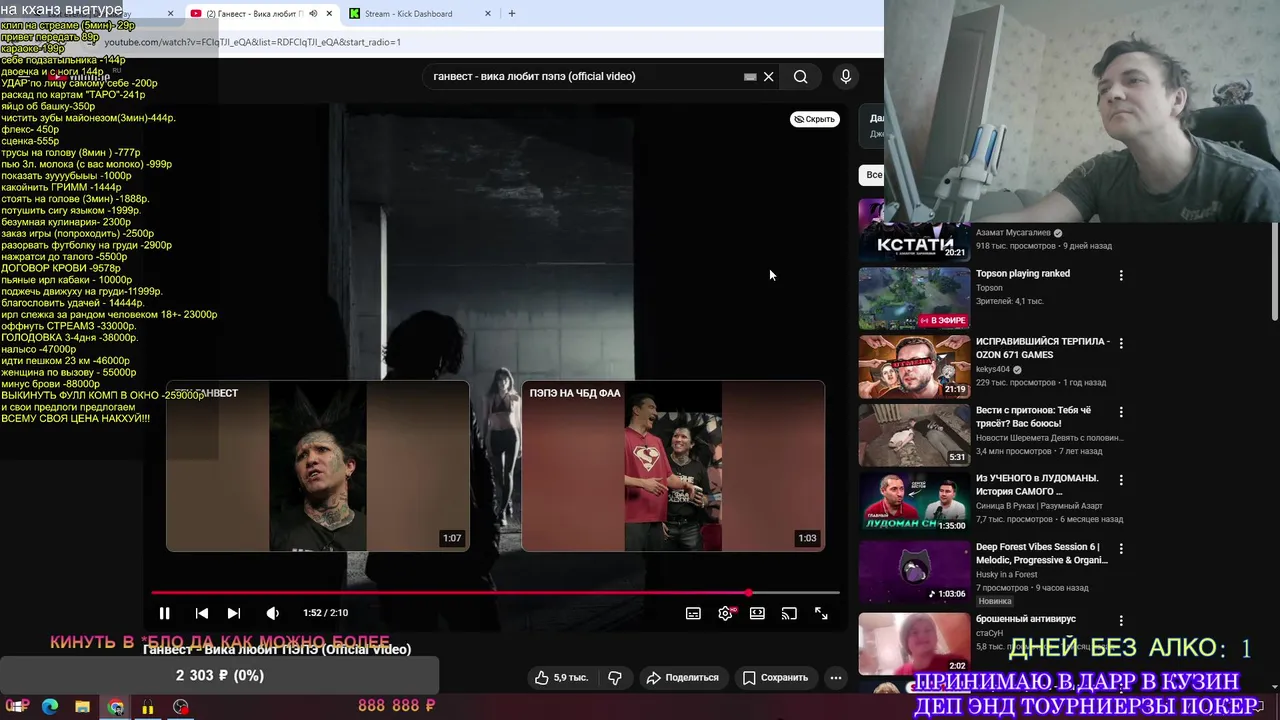Open suggested video ГАНВЕСТ card 1:07
The width and height of the screenshot is (1280, 720).
(x=318, y=466)
